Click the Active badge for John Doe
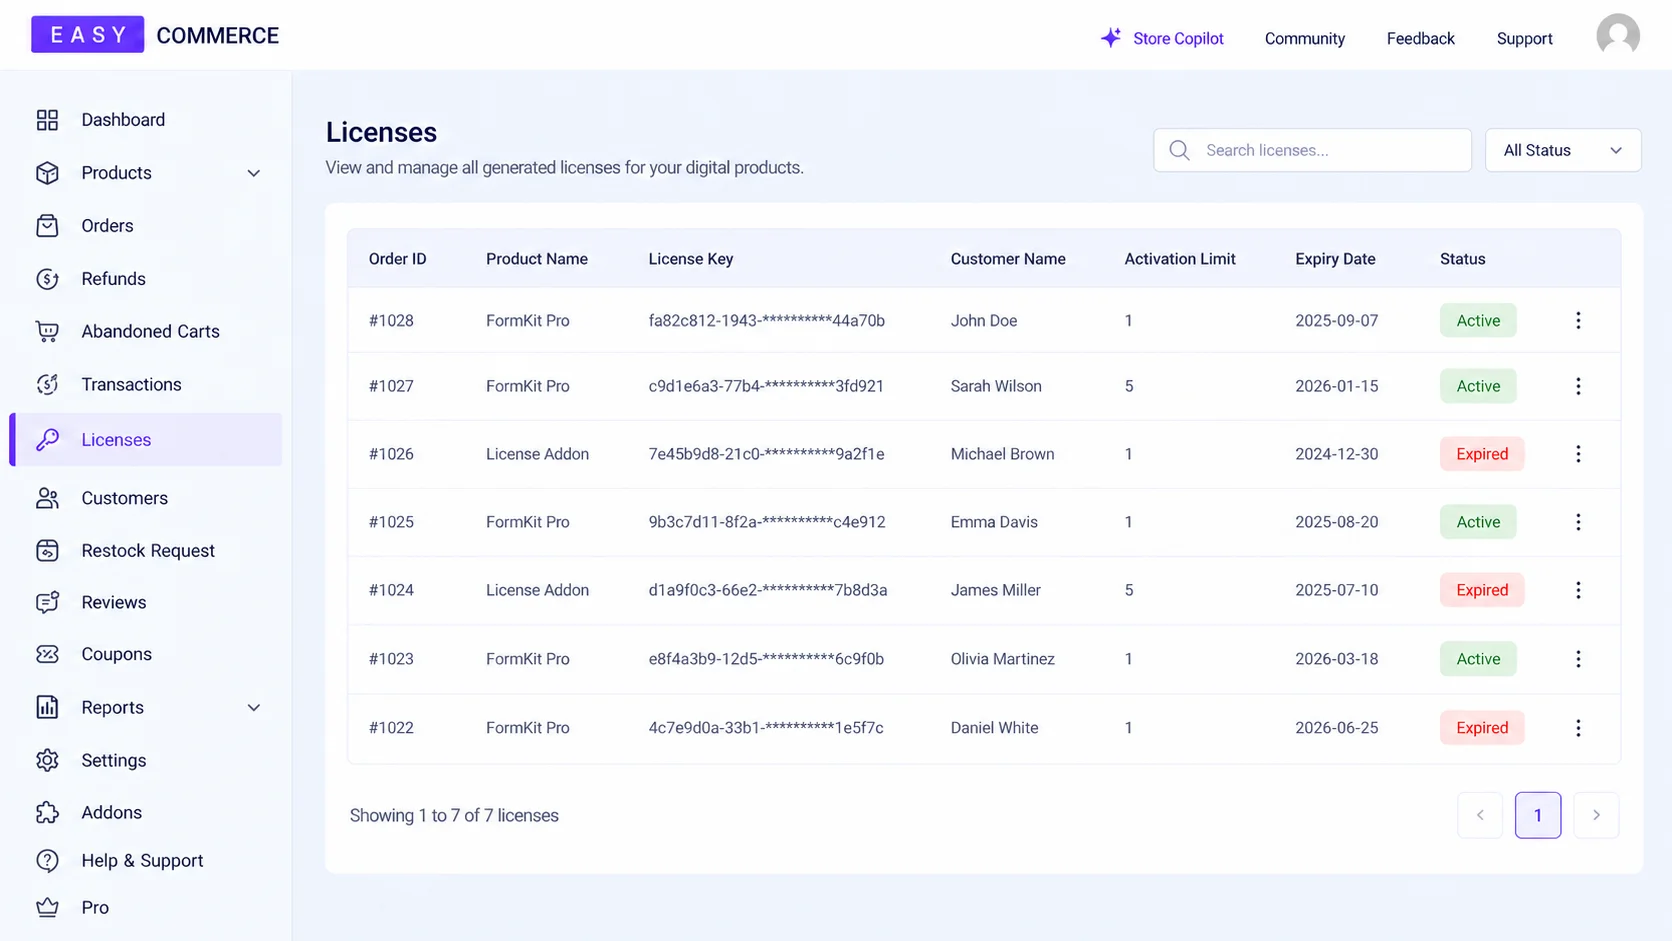1672x941 pixels. [1478, 320]
